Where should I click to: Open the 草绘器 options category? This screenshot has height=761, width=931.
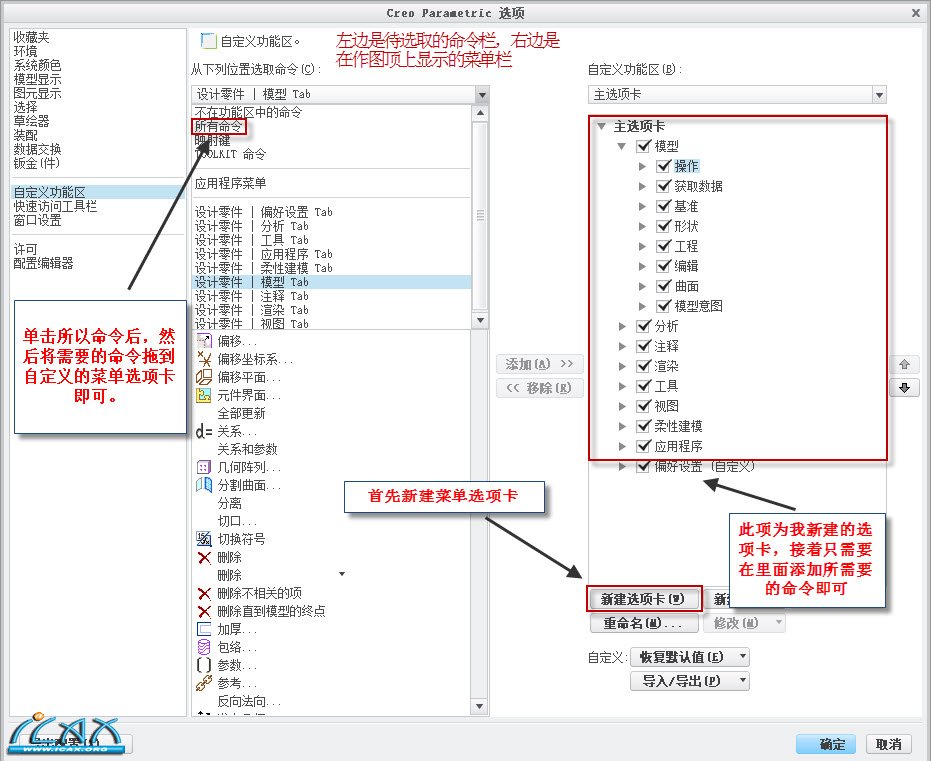31,121
